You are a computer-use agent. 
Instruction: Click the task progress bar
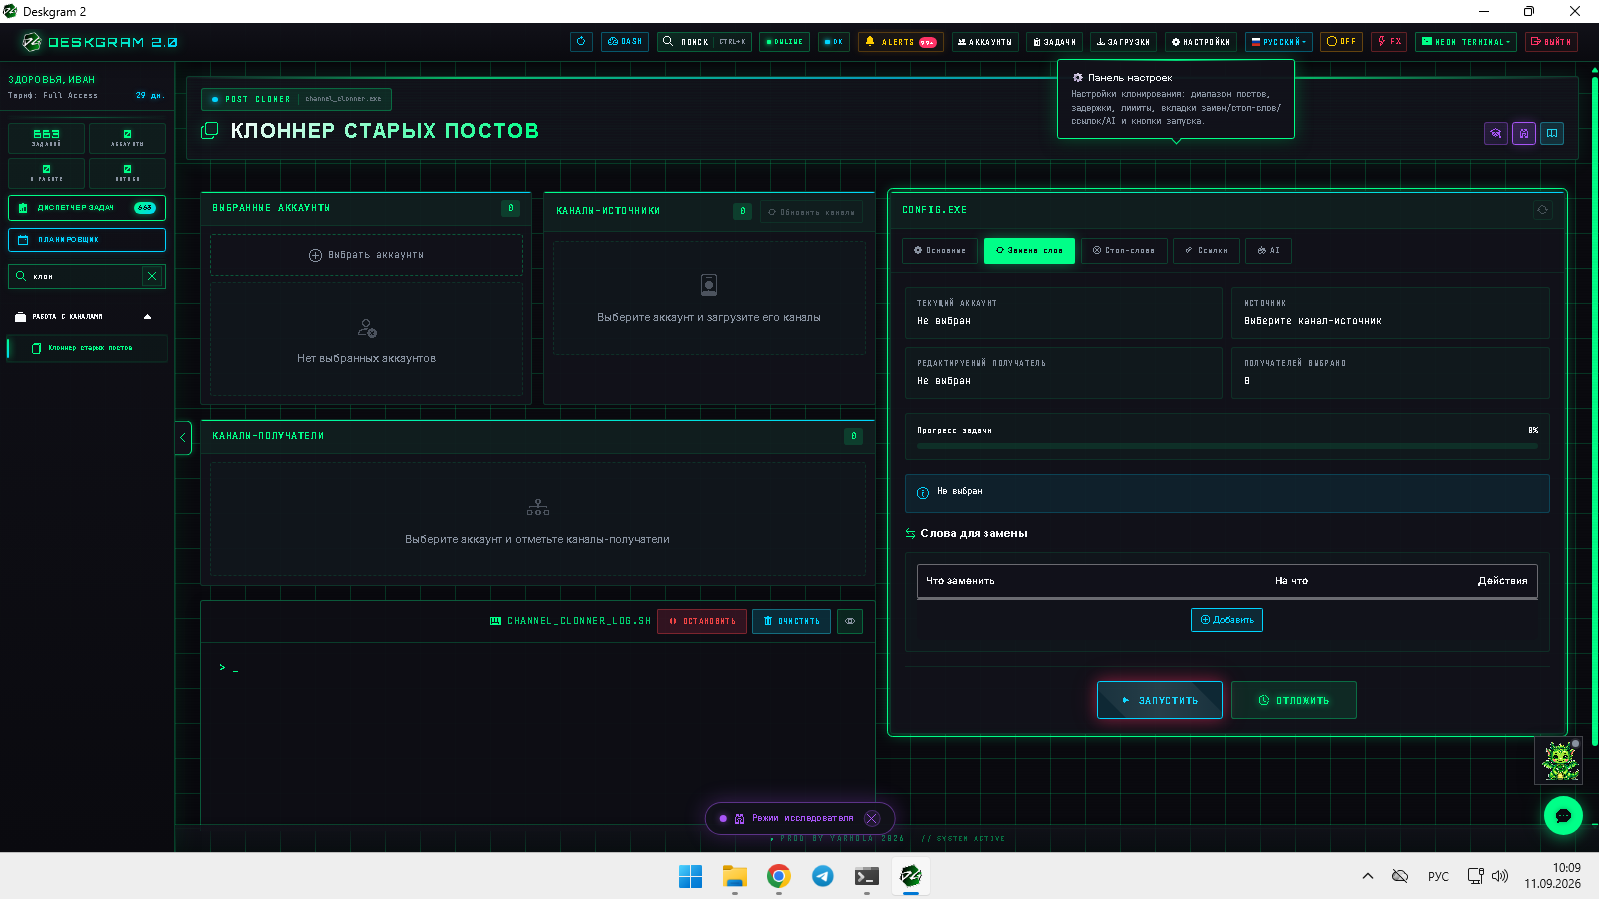pos(1227,446)
